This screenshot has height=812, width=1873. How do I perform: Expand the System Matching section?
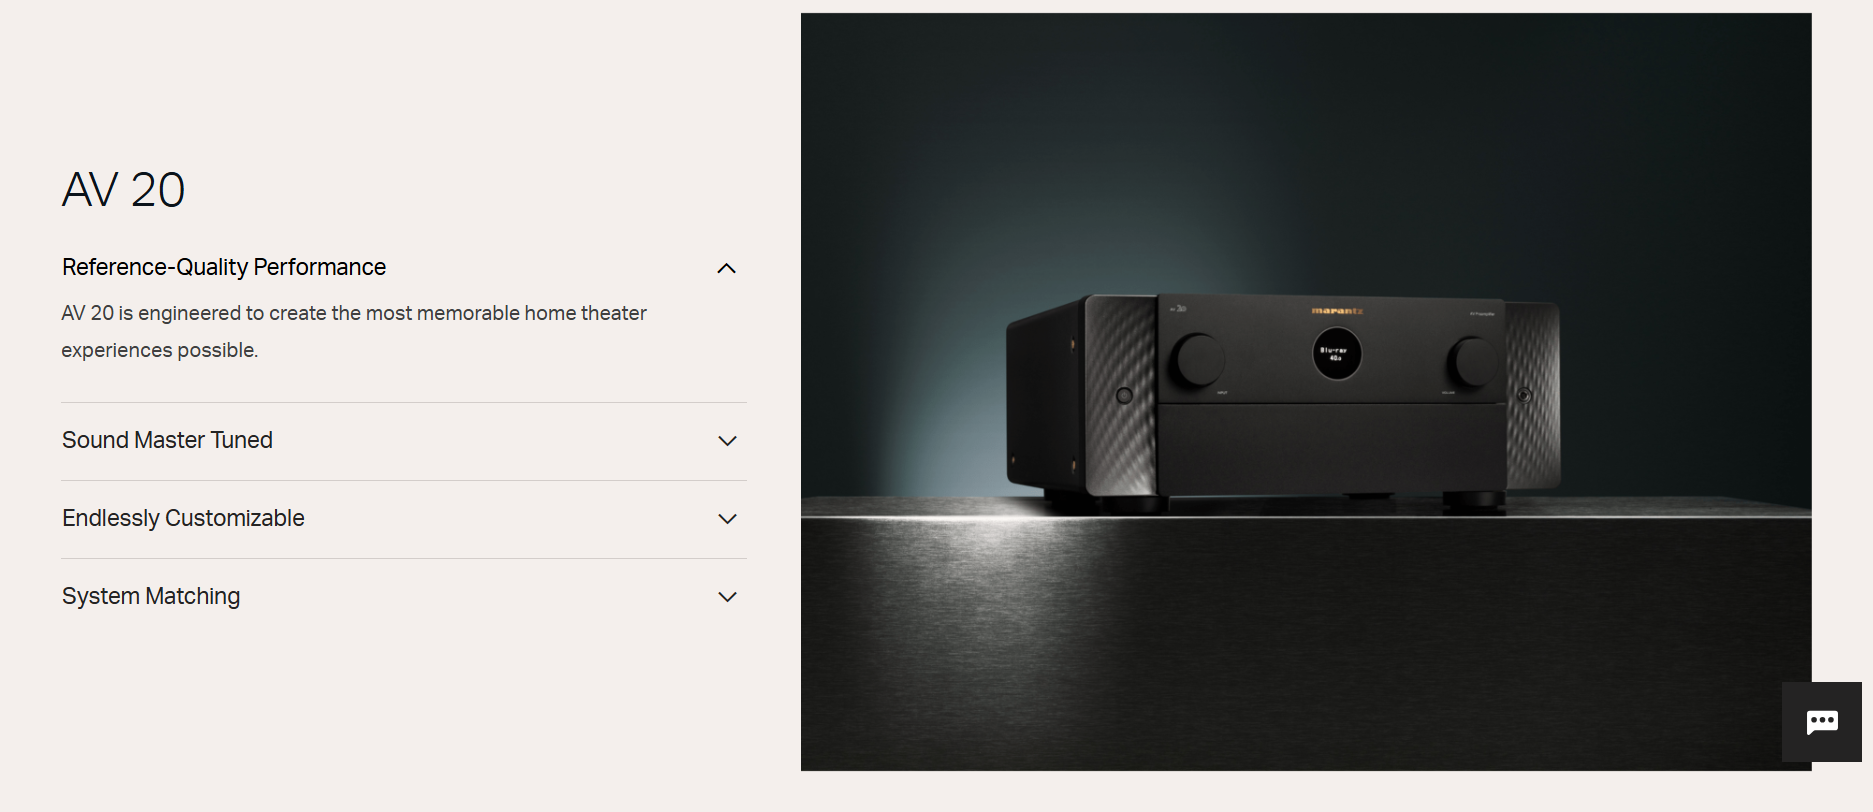coord(404,597)
